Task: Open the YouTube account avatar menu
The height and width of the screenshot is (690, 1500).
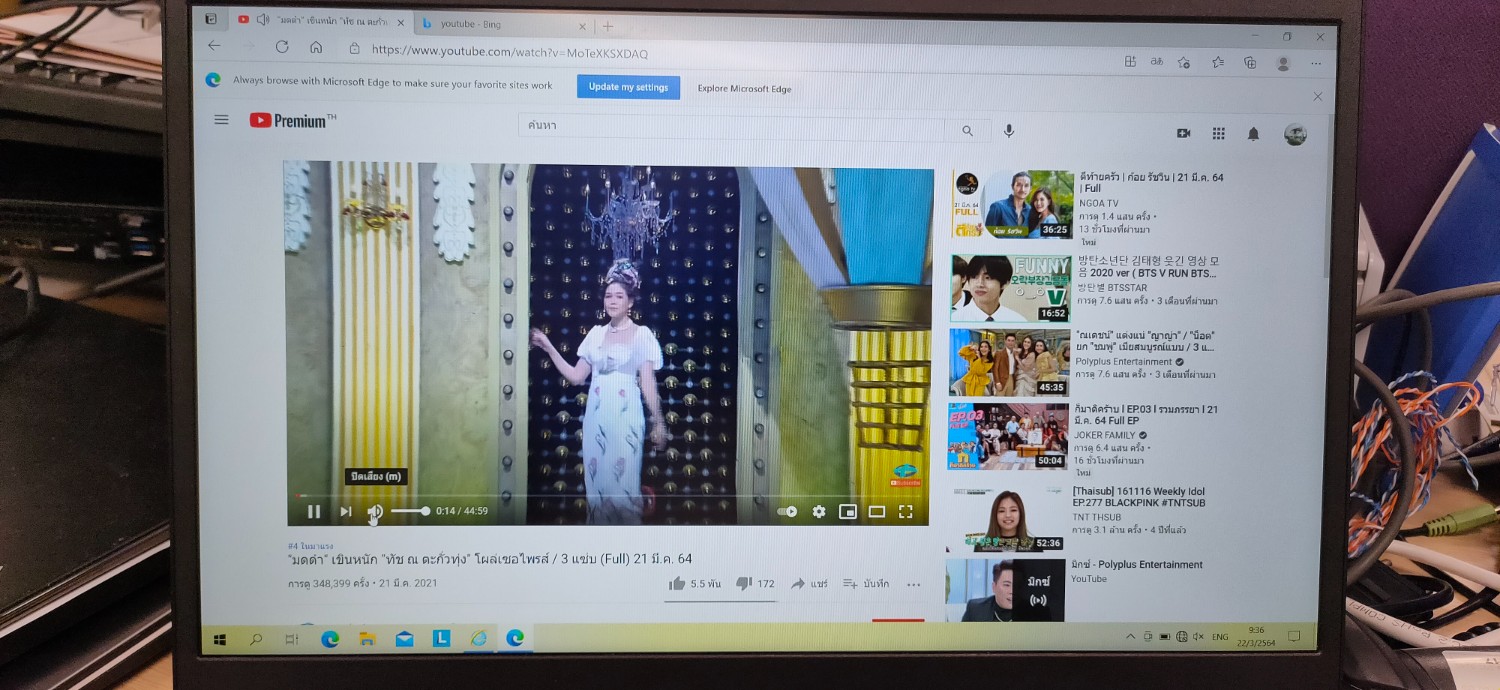Action: (1295, 134)
